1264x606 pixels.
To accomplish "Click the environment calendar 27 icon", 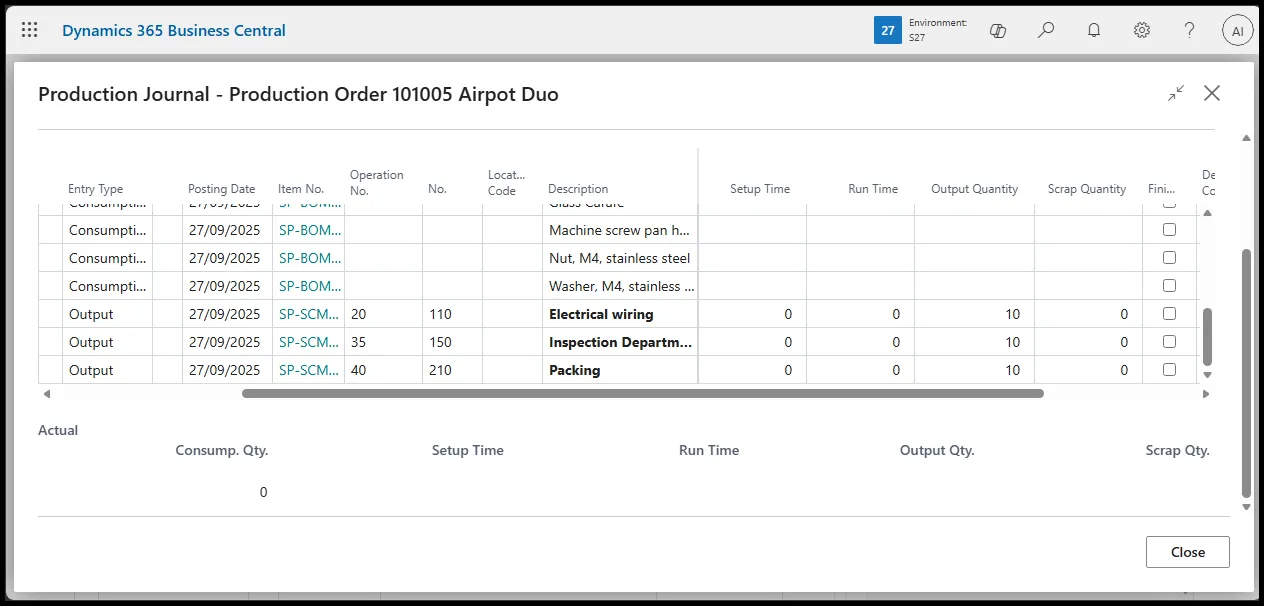I will [888, 30].
